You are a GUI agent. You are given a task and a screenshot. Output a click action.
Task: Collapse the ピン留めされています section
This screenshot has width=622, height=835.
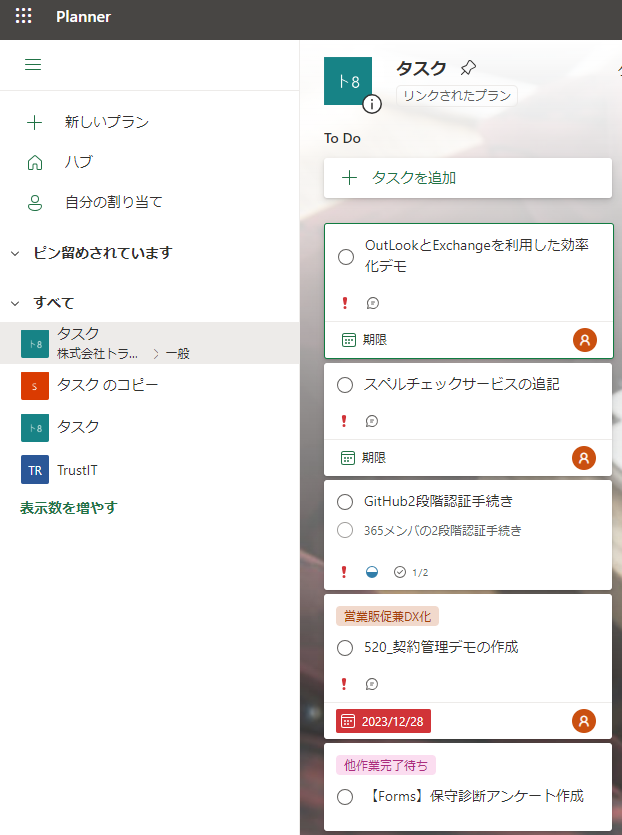point(15,253)
